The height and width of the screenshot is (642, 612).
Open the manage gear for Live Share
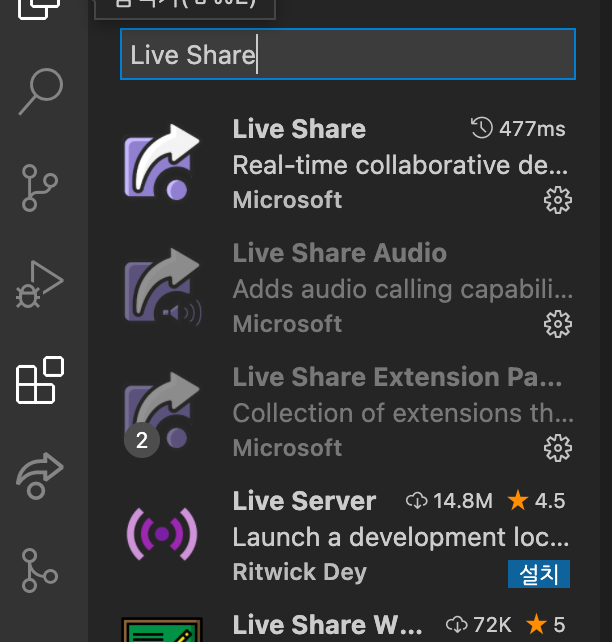click(x=558, y=200)
